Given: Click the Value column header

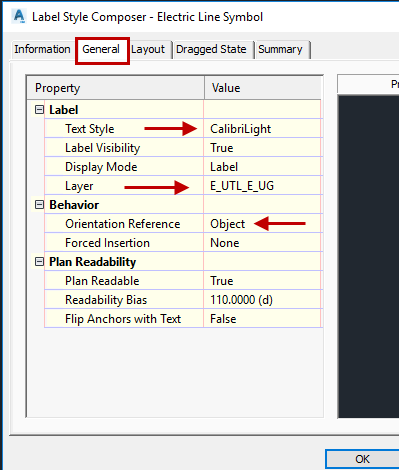Looking at the screenshot, I should pyautogui.click(x=263, y=88).
